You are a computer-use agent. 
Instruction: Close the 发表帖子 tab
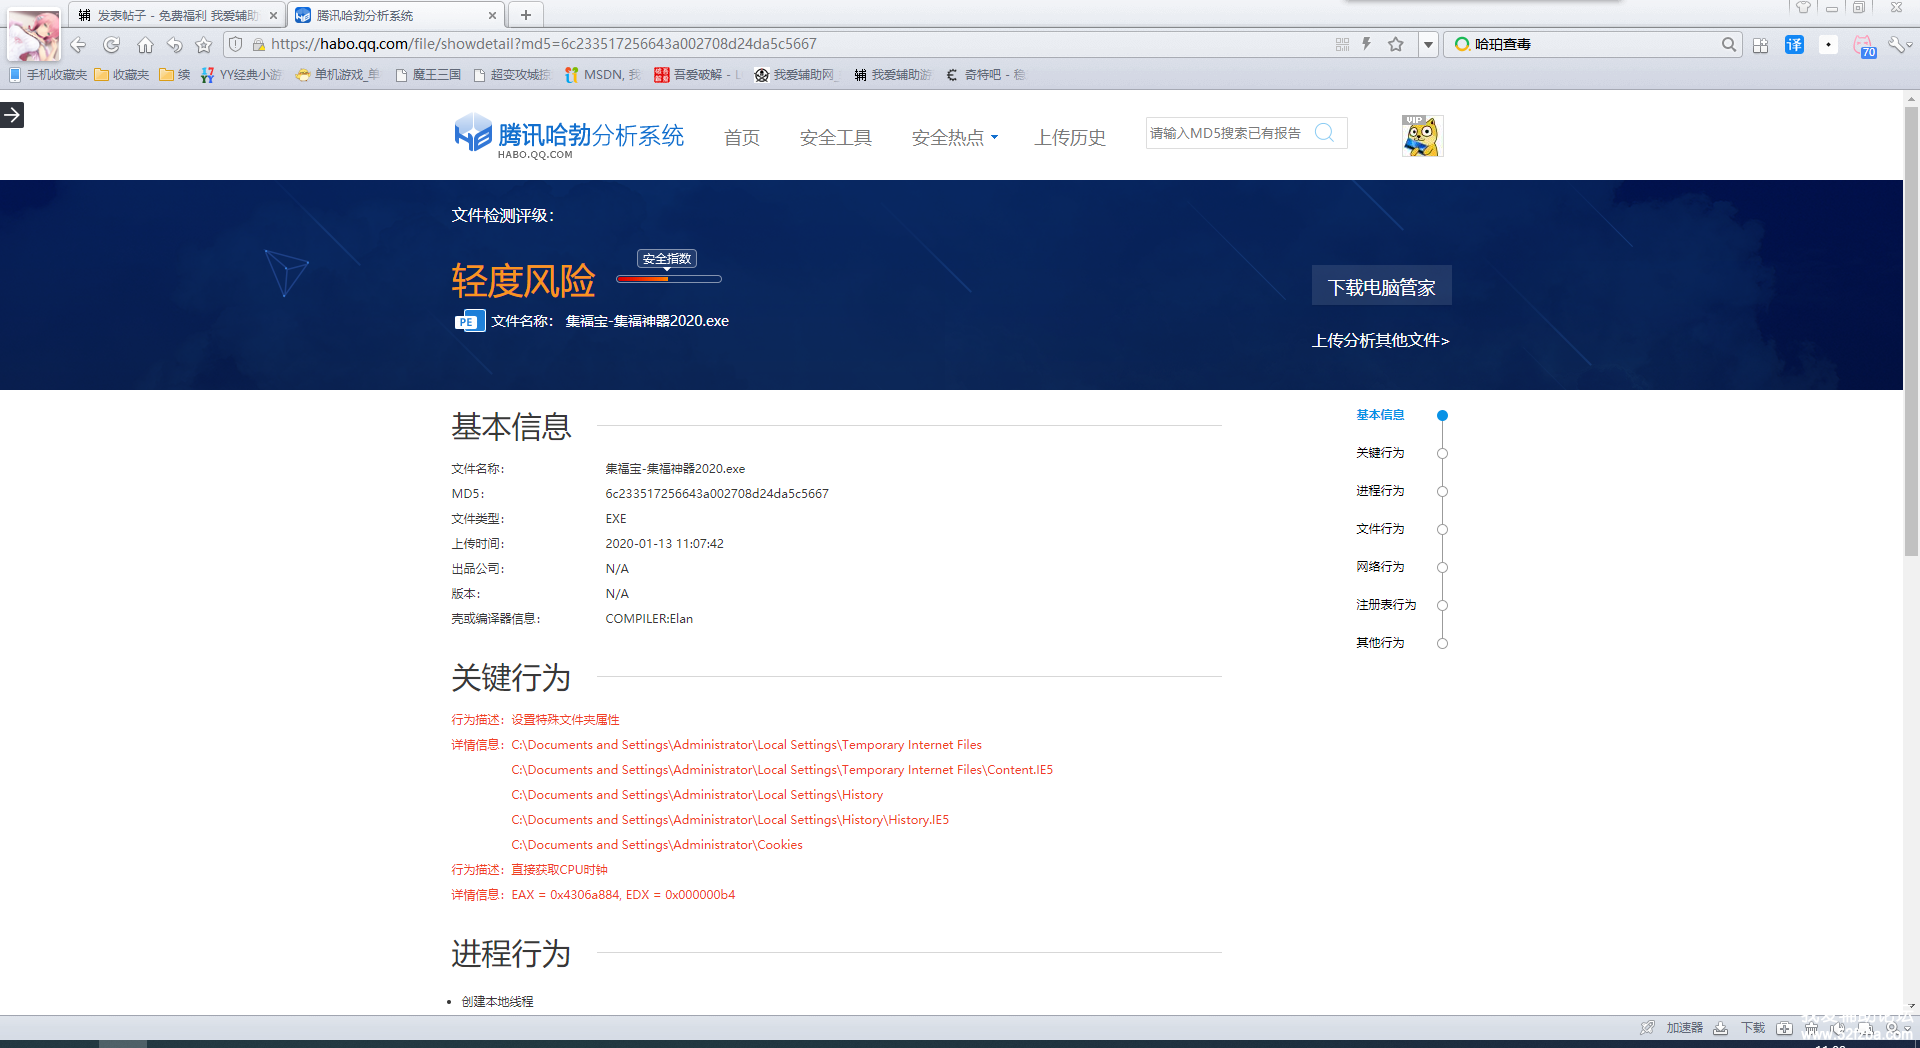[x=273, y=15]
